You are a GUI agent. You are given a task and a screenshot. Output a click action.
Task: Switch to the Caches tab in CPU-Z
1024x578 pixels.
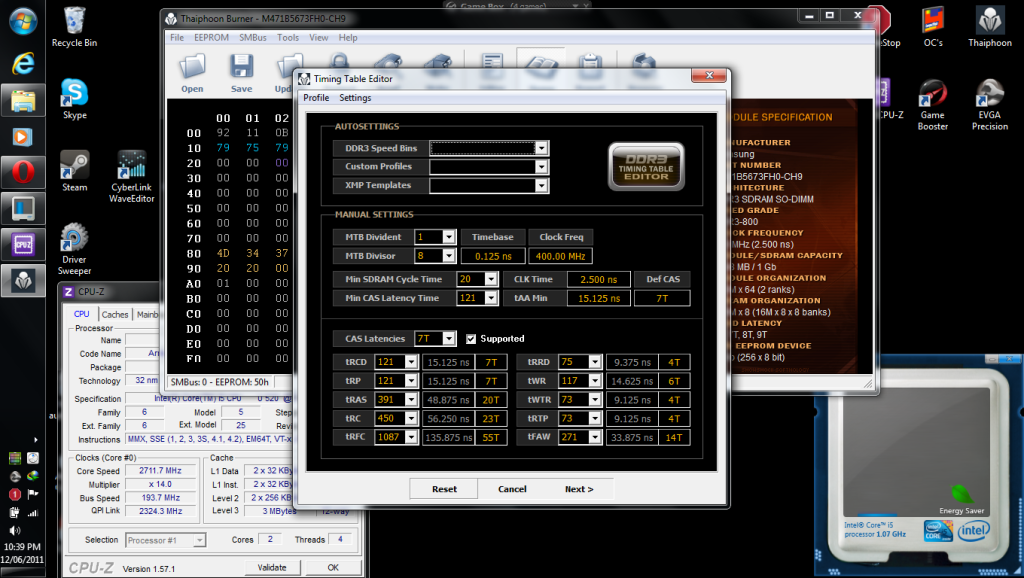(x=115, y=314)
